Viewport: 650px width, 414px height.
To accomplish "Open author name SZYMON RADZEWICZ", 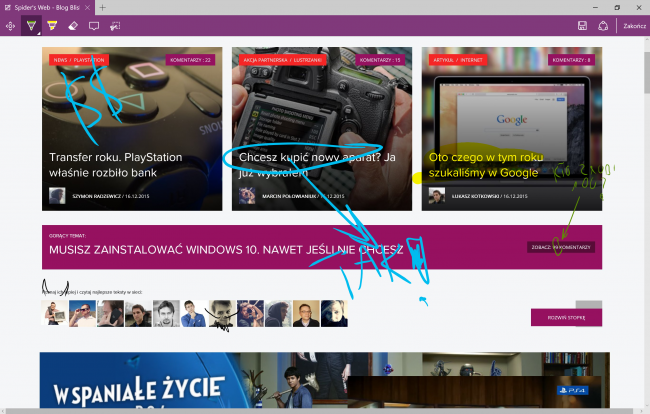I will (x=97, y=196).
